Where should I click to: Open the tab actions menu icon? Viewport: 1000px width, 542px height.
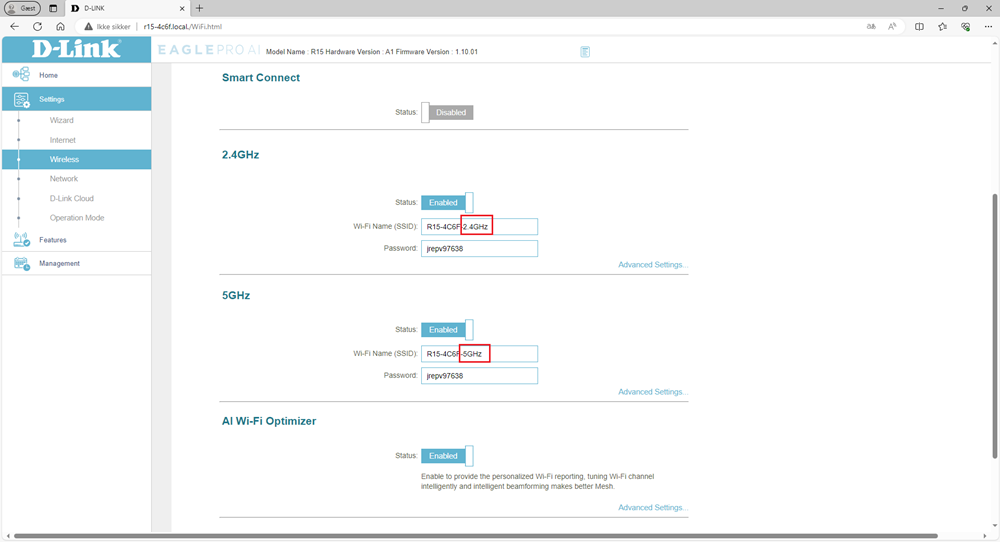tap(53, 8)
